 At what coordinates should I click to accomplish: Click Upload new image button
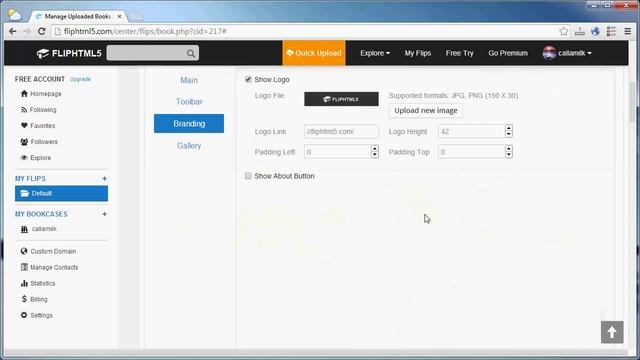tap(426, 111)
